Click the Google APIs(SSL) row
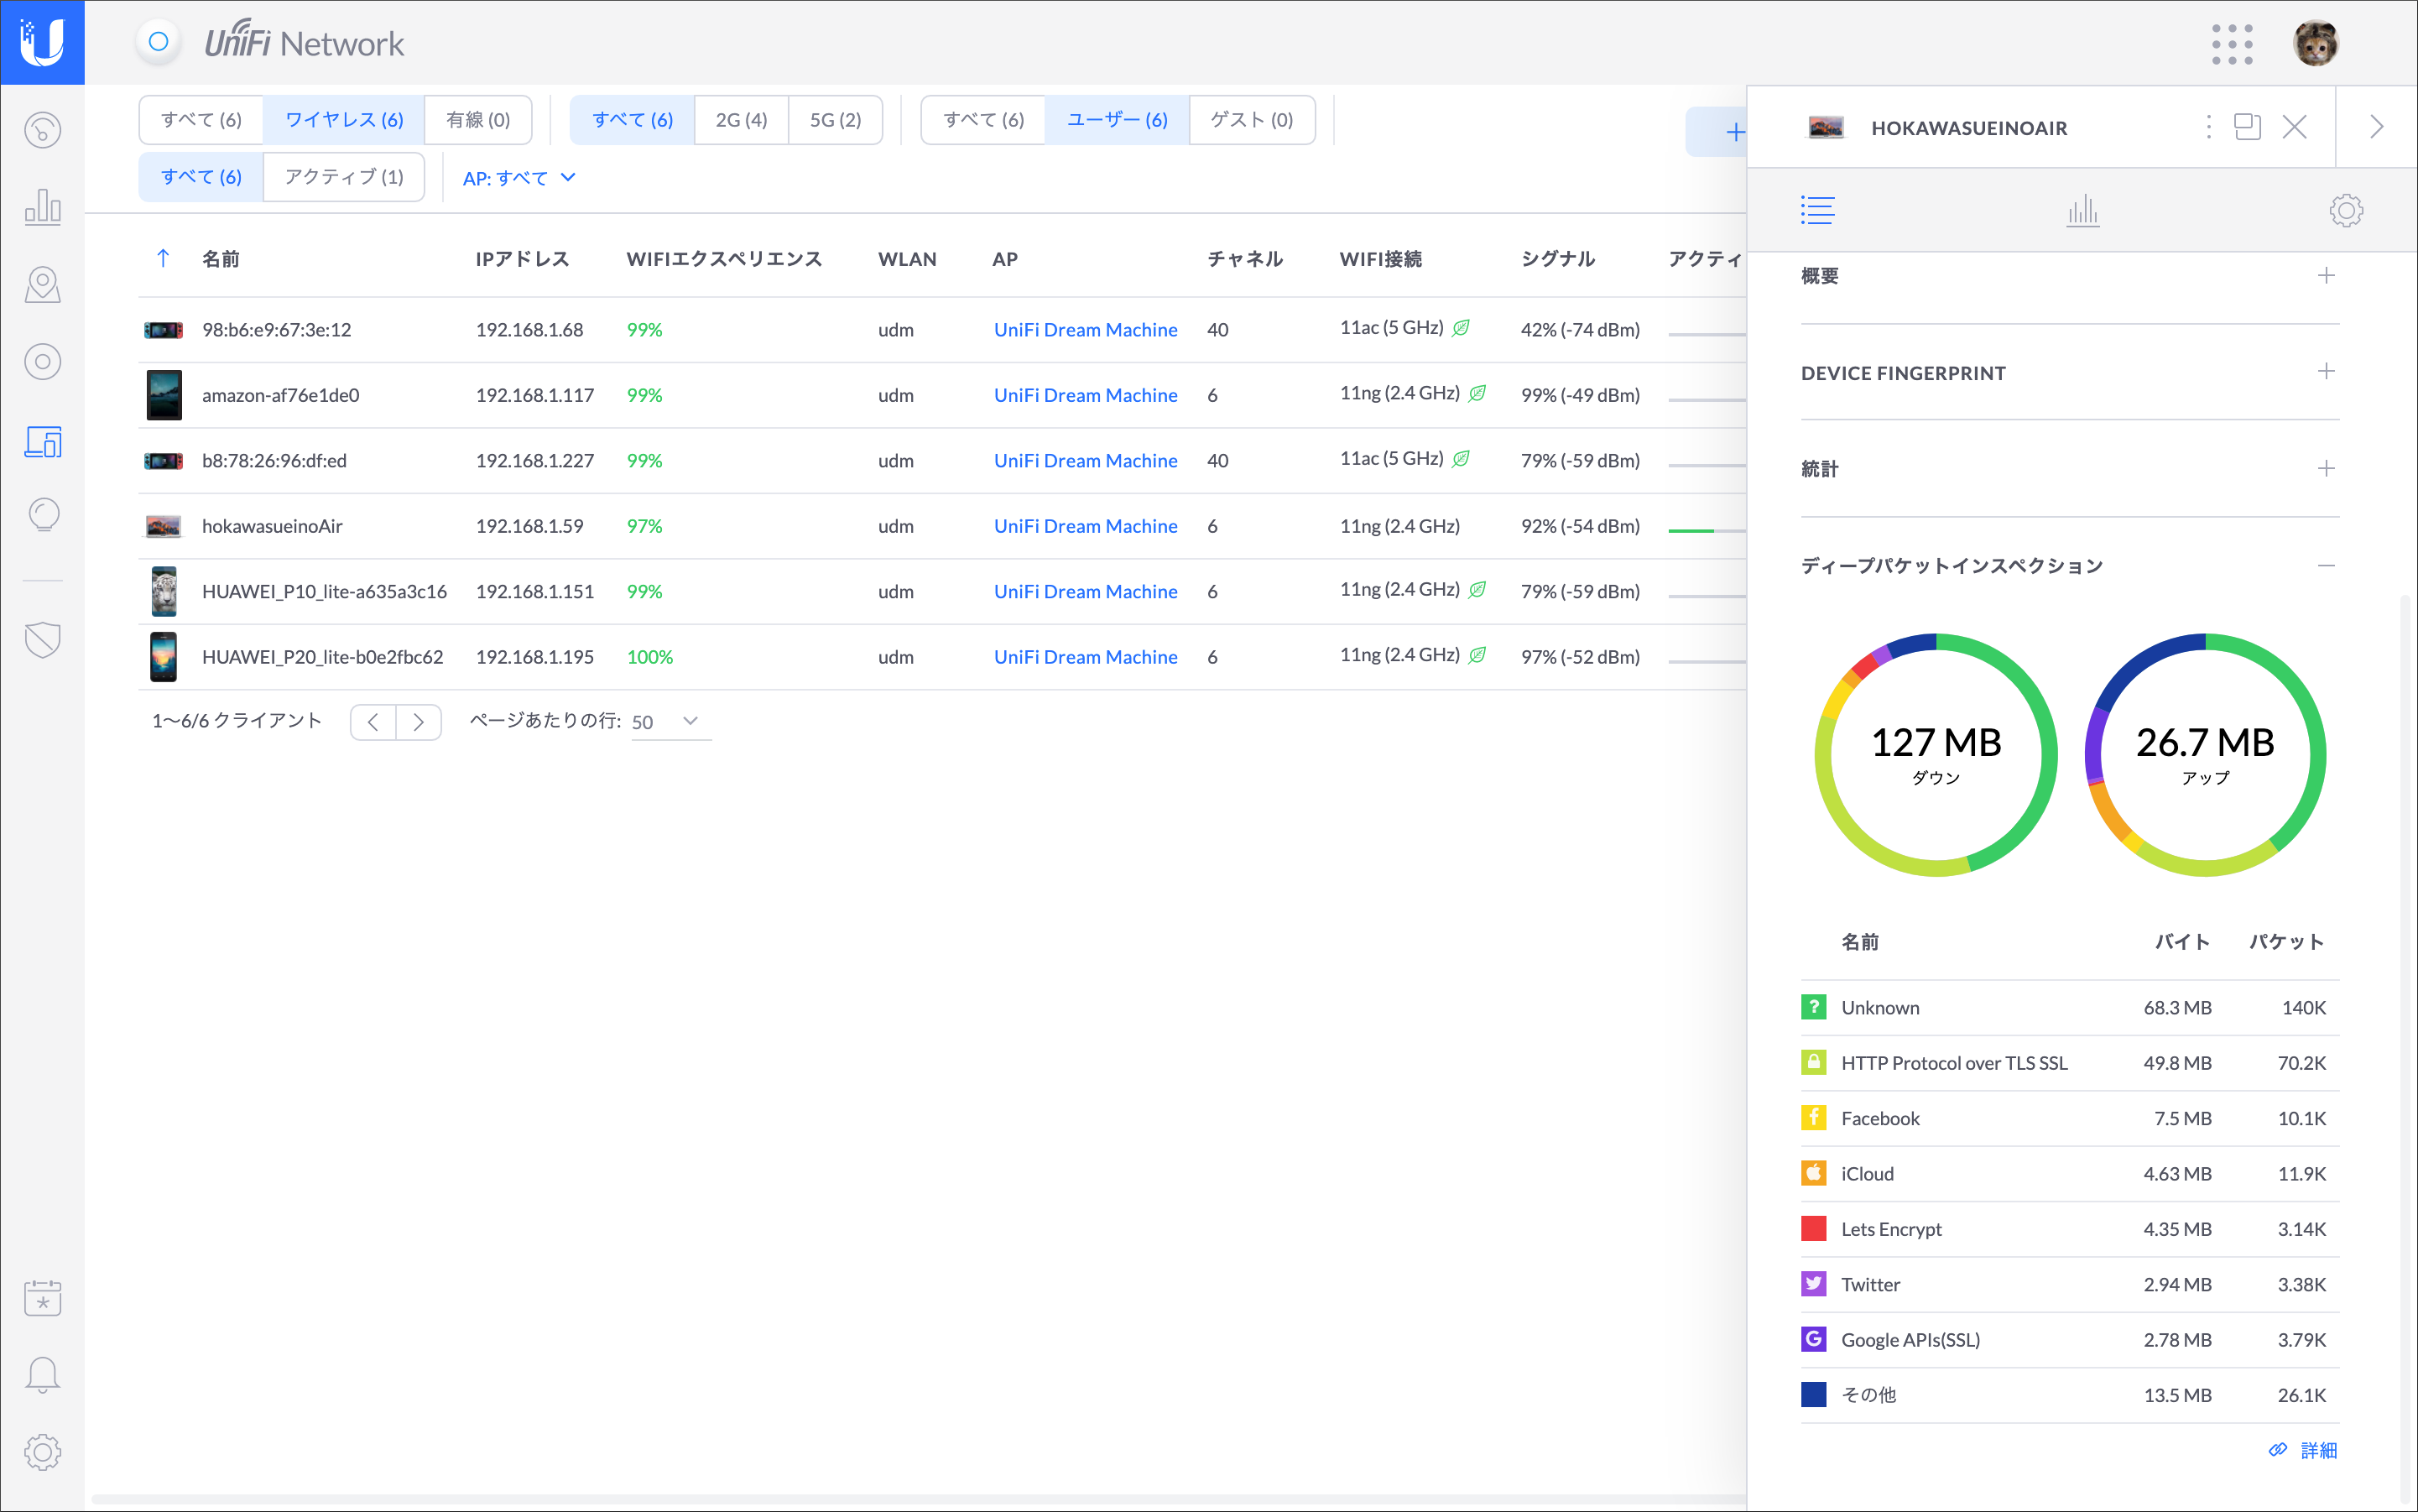 pyautogui.click(x=2070, y=1340)
